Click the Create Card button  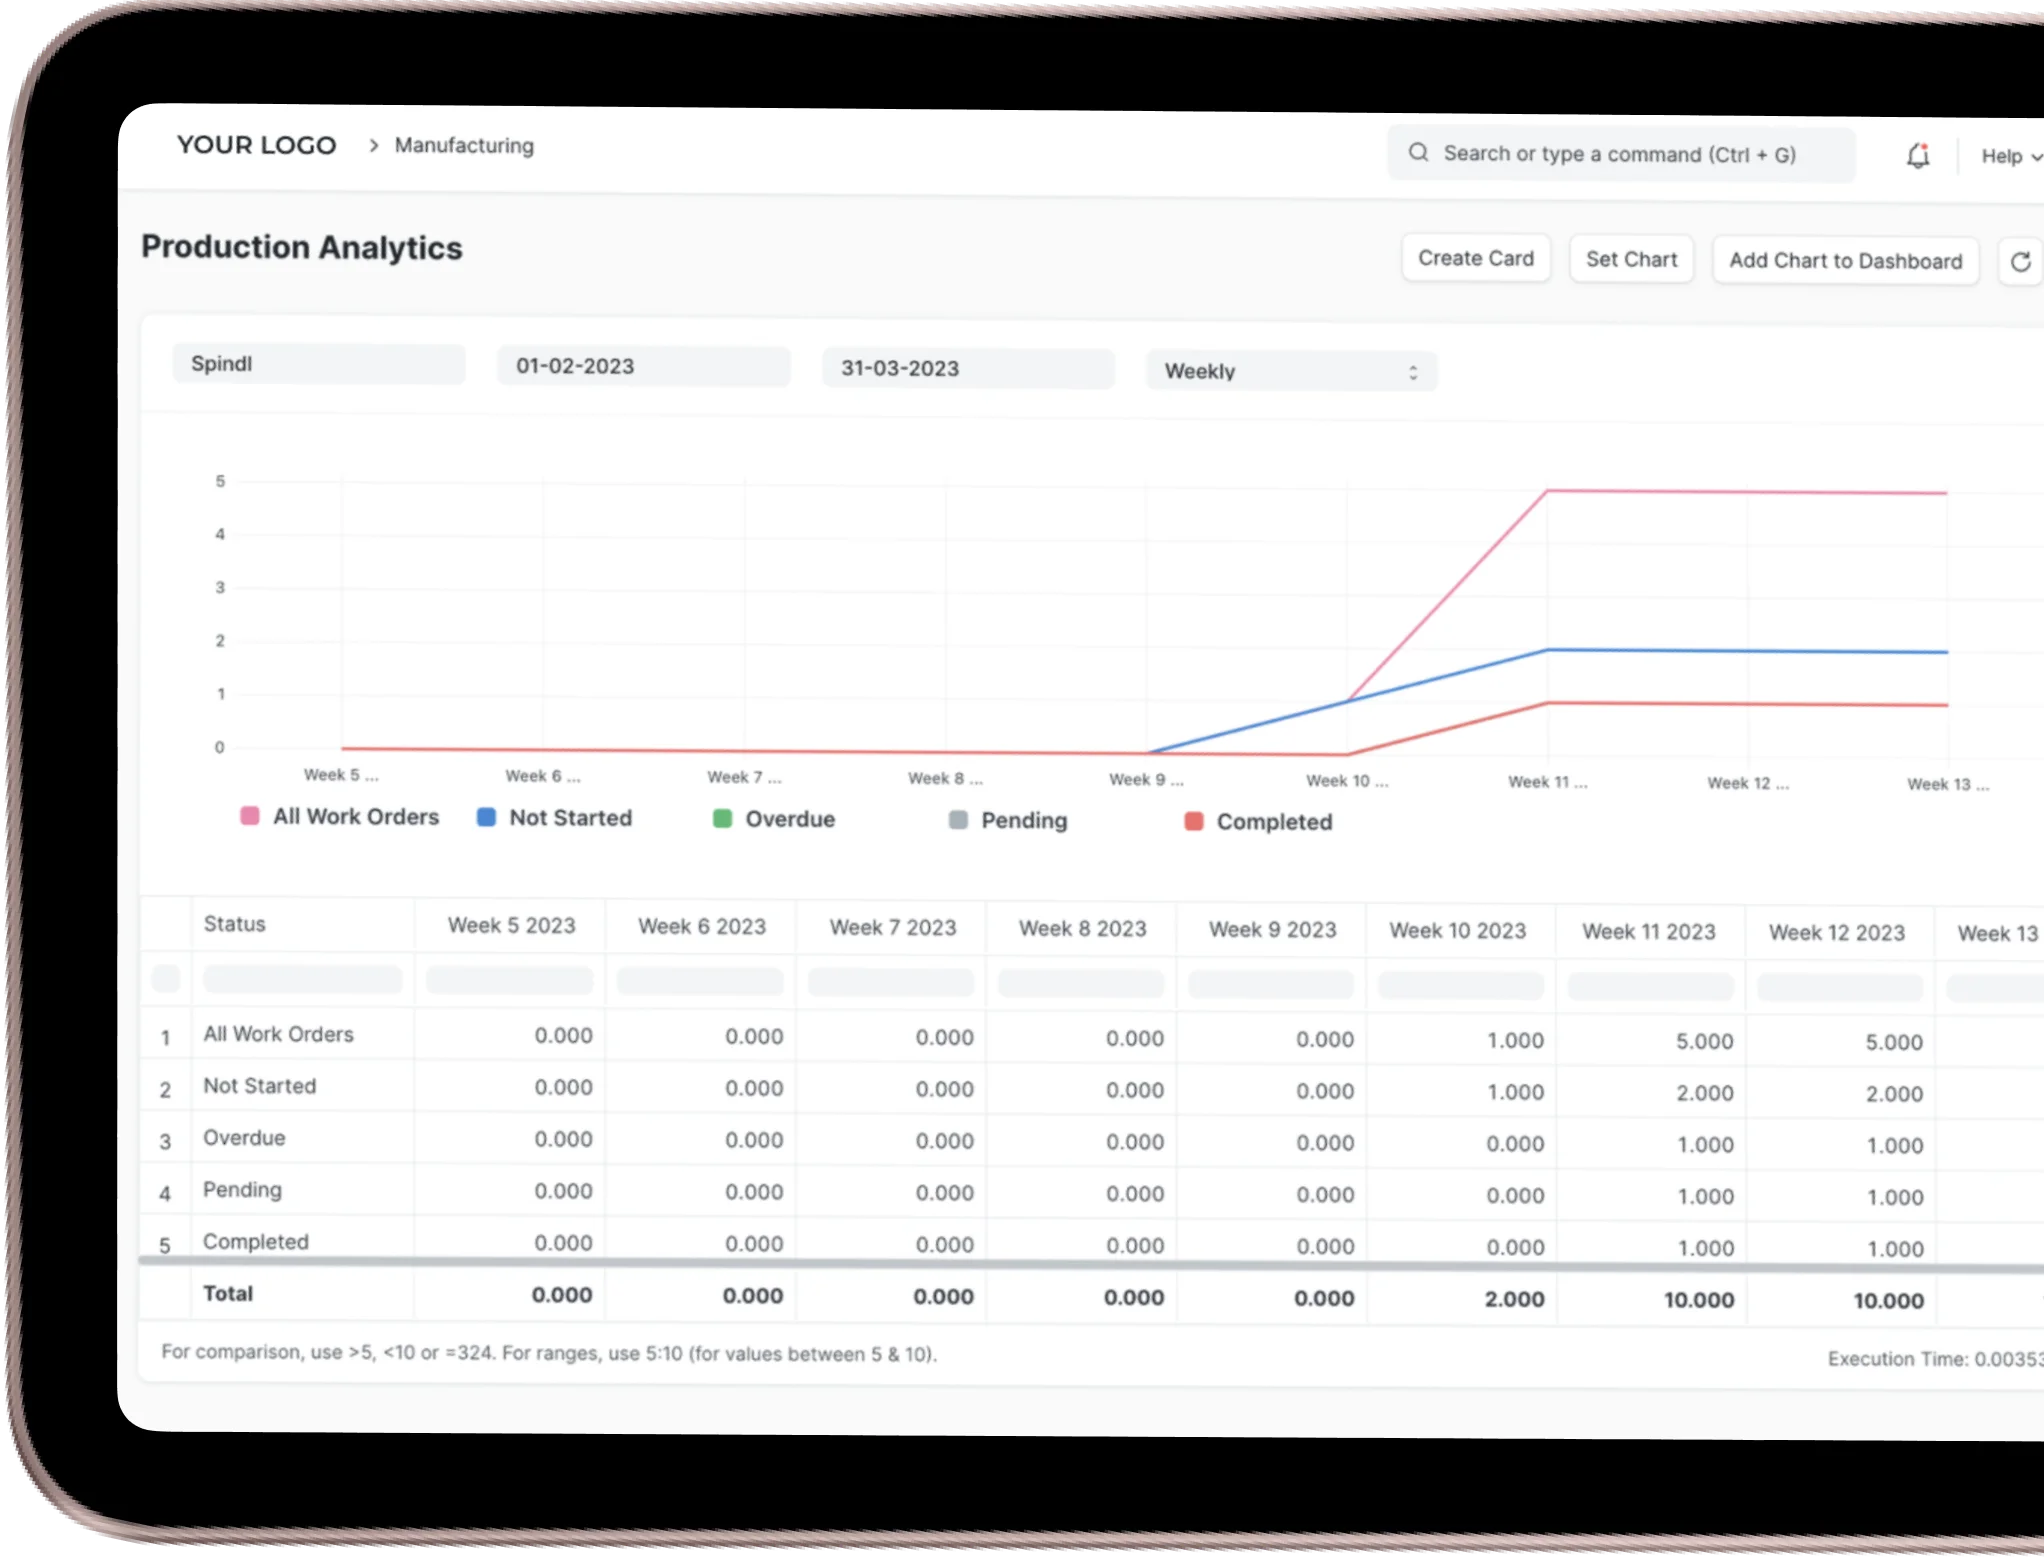1475,258
